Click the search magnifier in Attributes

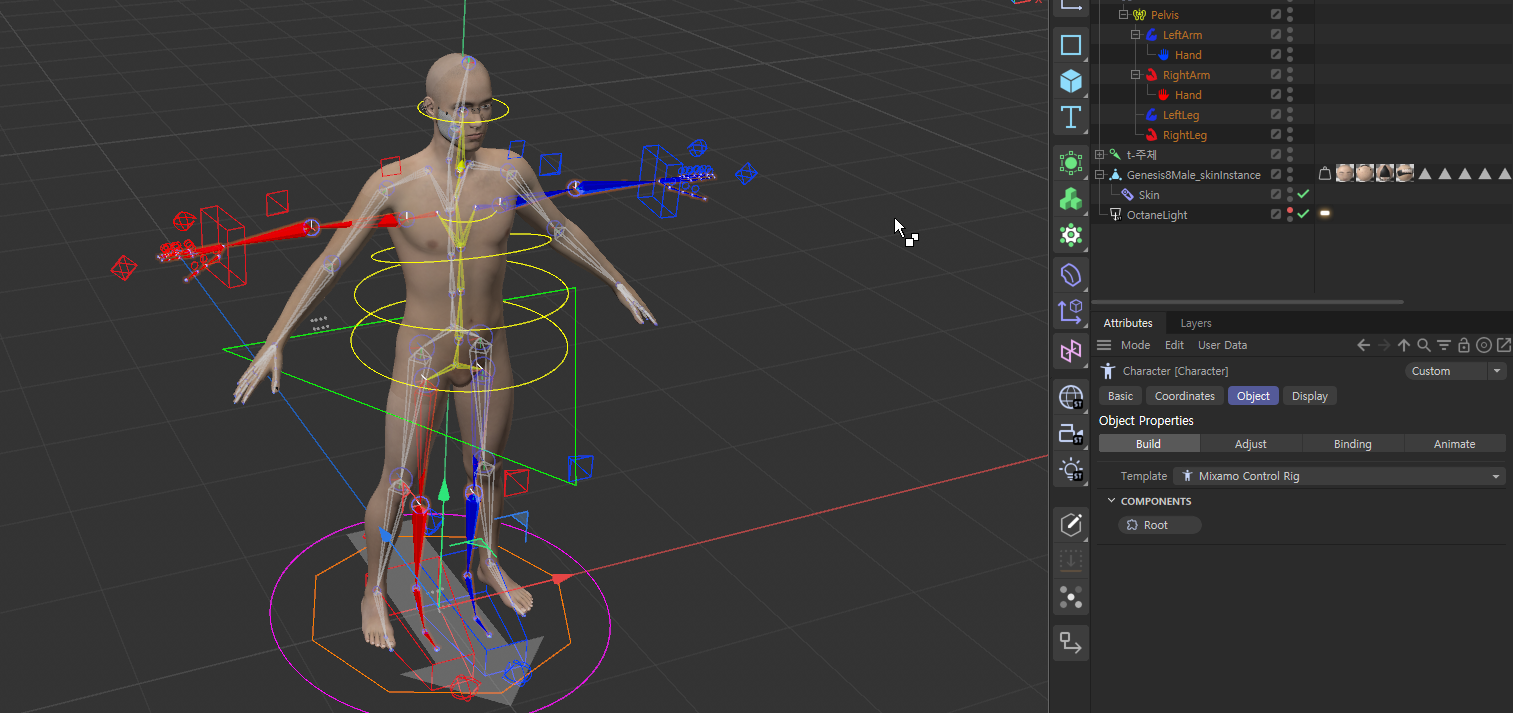[x=1424, y=345]
